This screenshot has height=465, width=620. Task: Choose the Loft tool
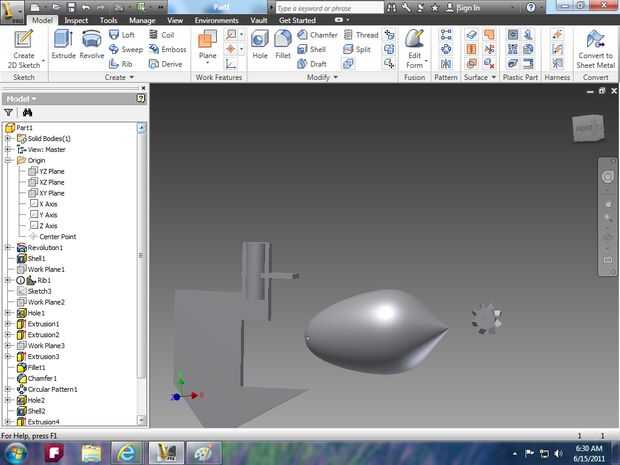point(122,35)
